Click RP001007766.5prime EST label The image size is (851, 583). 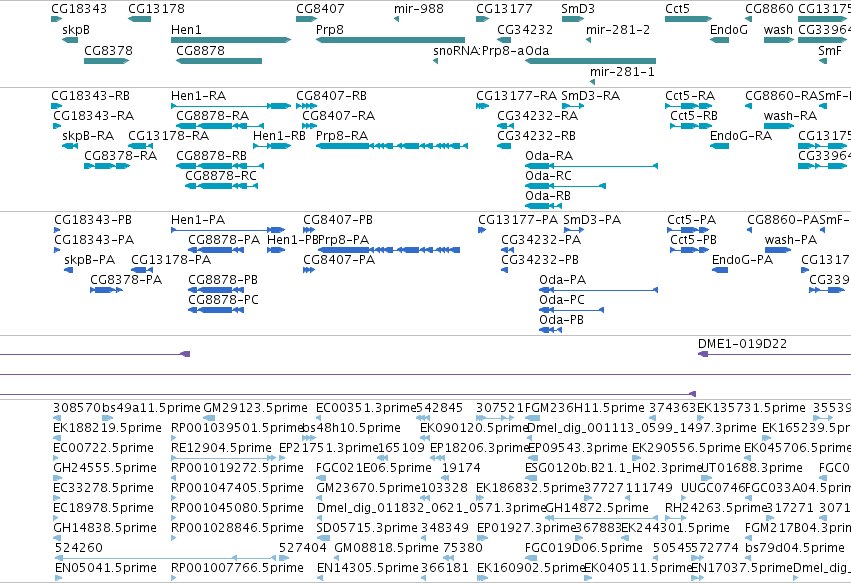coord(237,568)
